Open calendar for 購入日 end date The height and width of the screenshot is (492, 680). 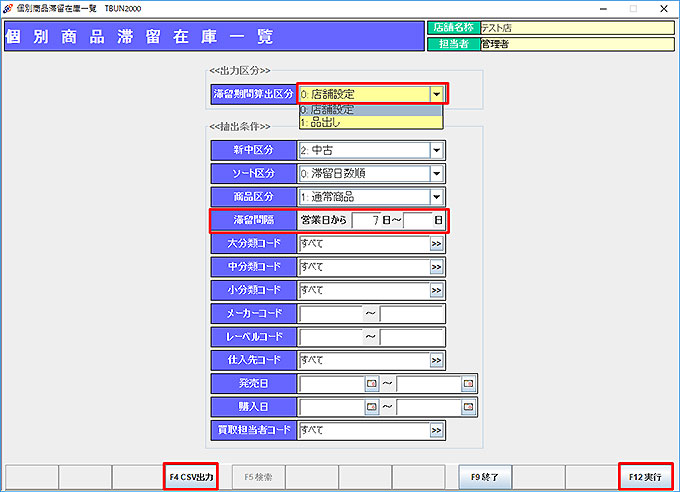click(468, 407)
